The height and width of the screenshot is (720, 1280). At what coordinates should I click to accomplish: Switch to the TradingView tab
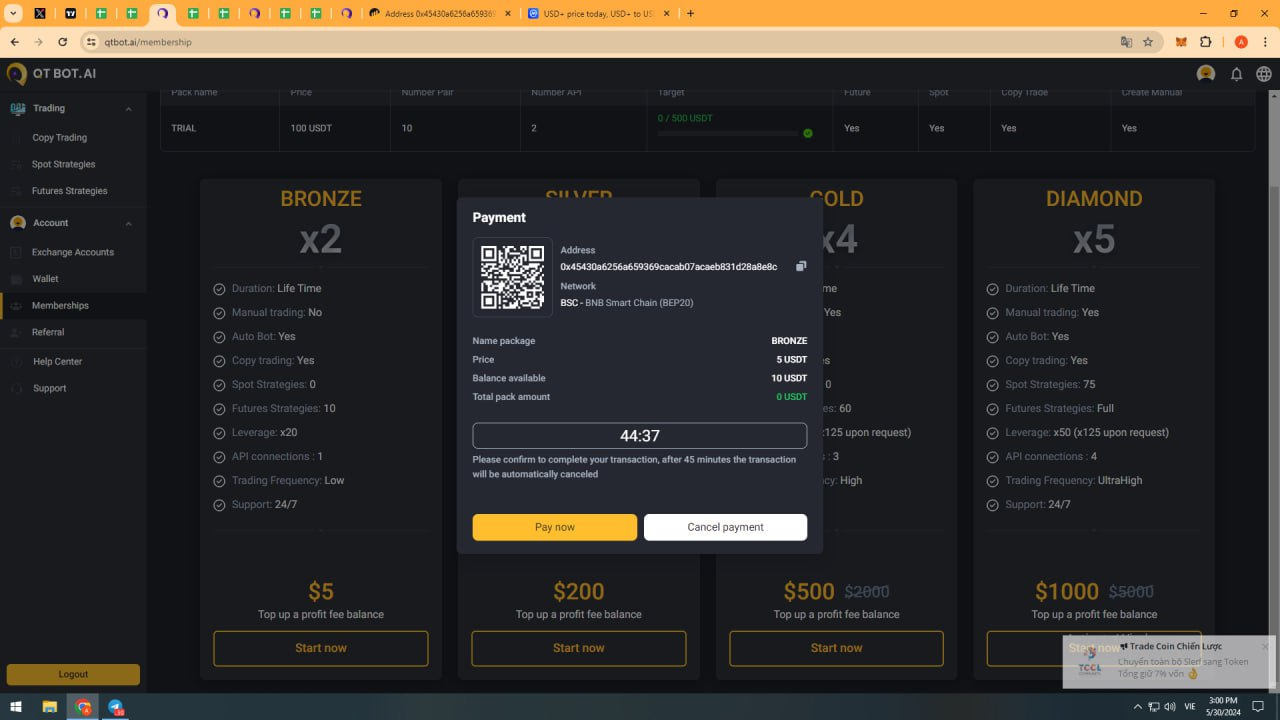pos(70,13)
